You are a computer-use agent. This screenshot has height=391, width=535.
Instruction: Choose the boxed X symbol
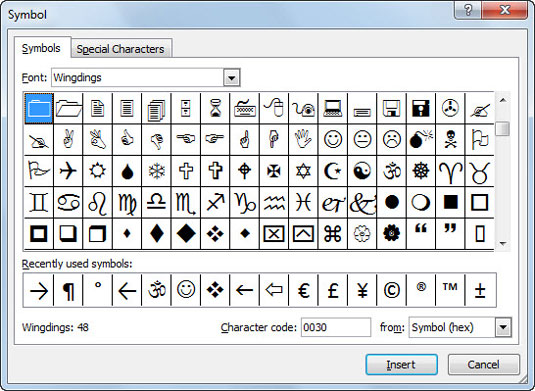pos(274,234)
